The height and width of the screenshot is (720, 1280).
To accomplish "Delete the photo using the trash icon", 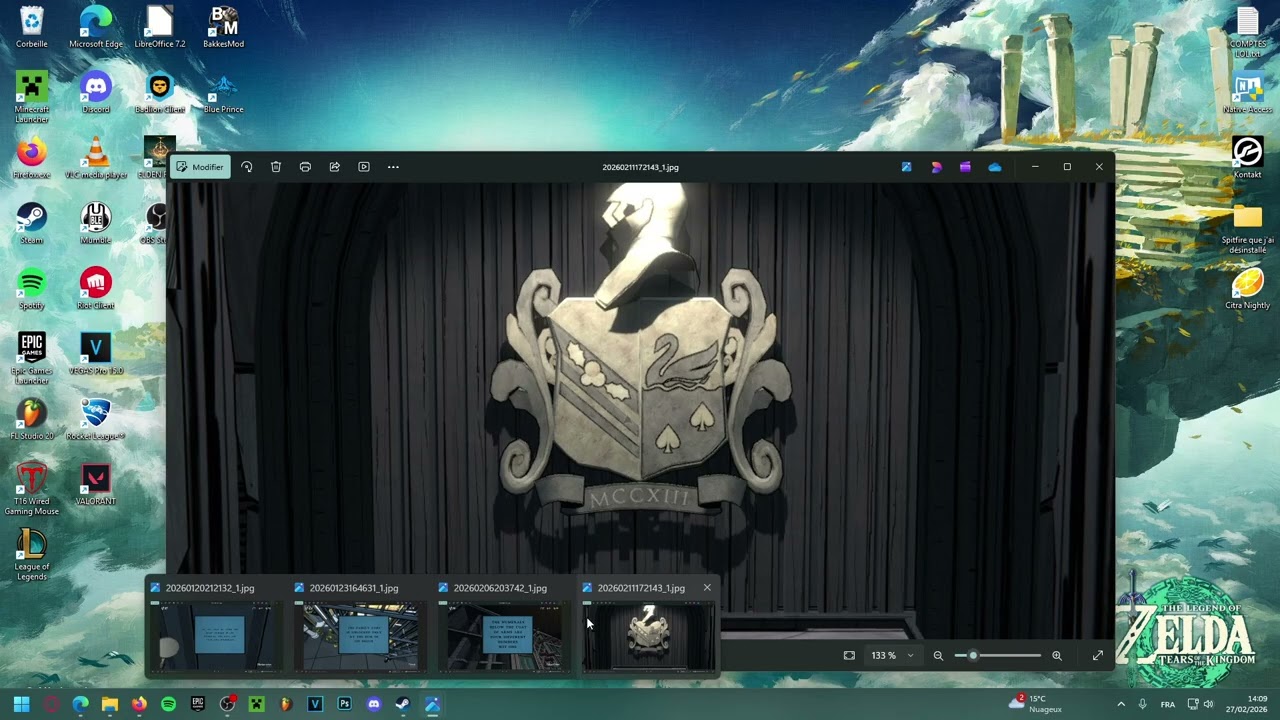I will (276, 167).
